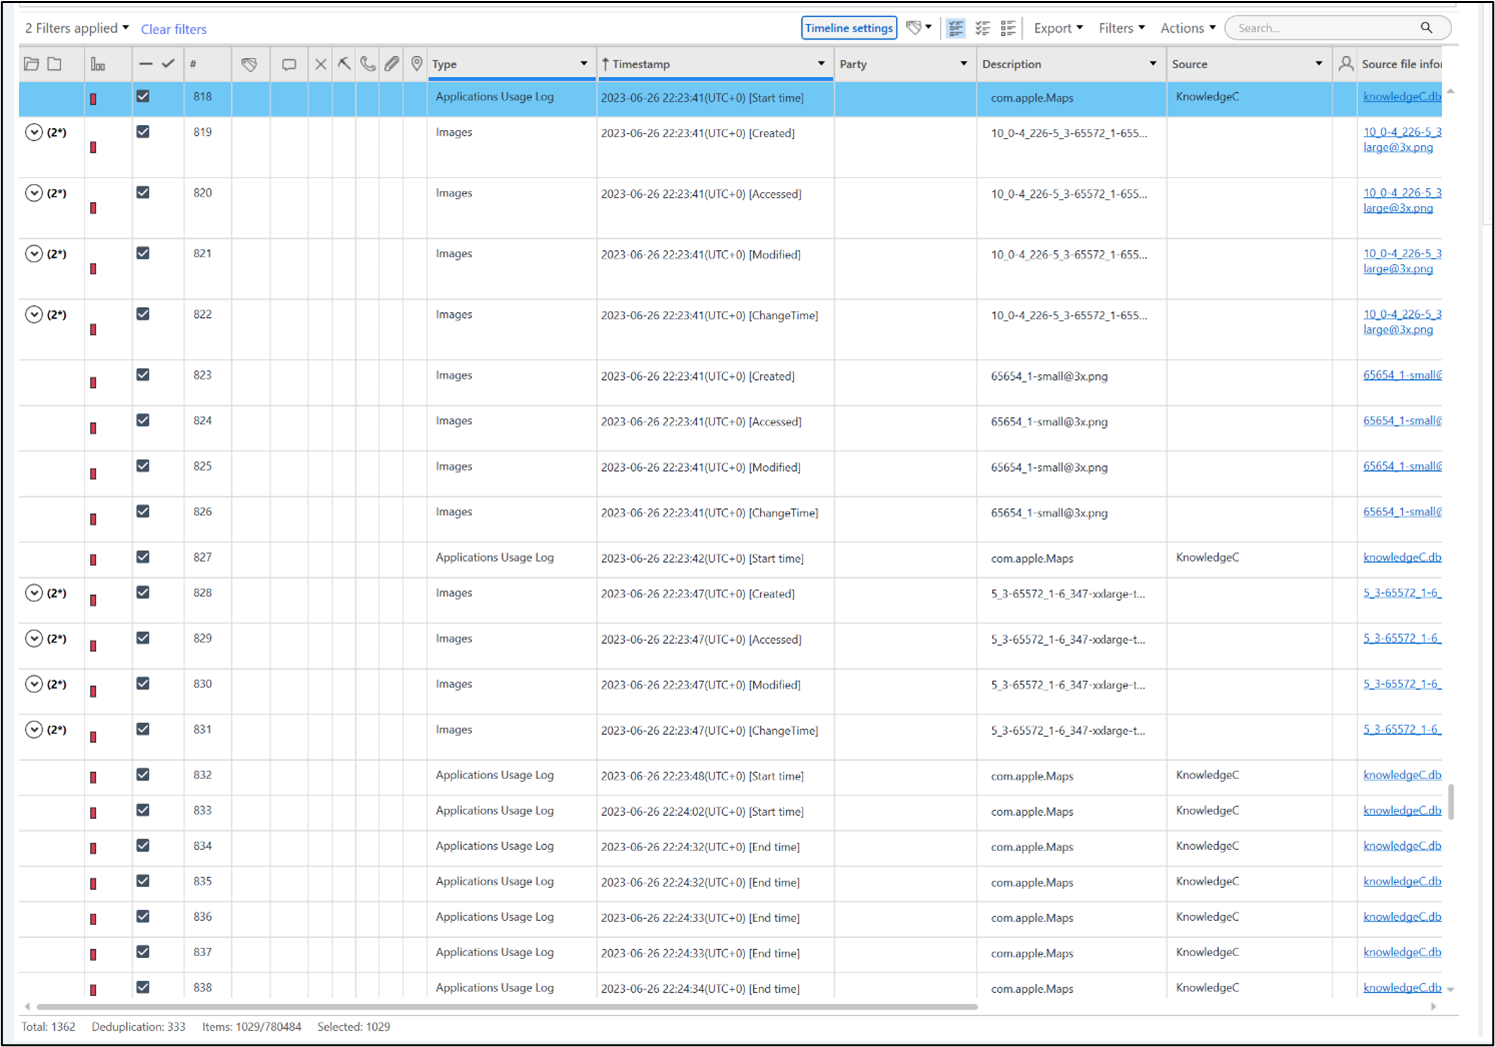Toggle the checkbox for row 827
Image resolution: width=1495 pixels, height=1047 pixels.
tap(143, 557)
